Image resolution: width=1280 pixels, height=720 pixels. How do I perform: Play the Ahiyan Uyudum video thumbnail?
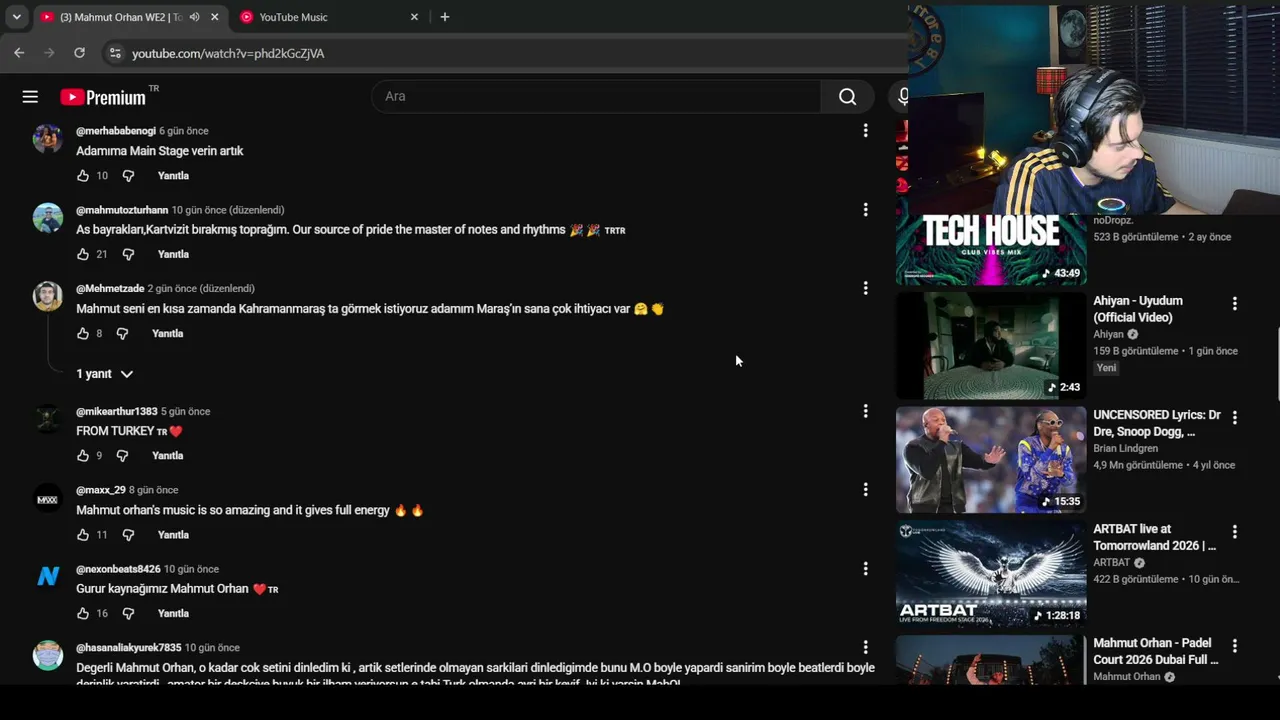(991, 346)
